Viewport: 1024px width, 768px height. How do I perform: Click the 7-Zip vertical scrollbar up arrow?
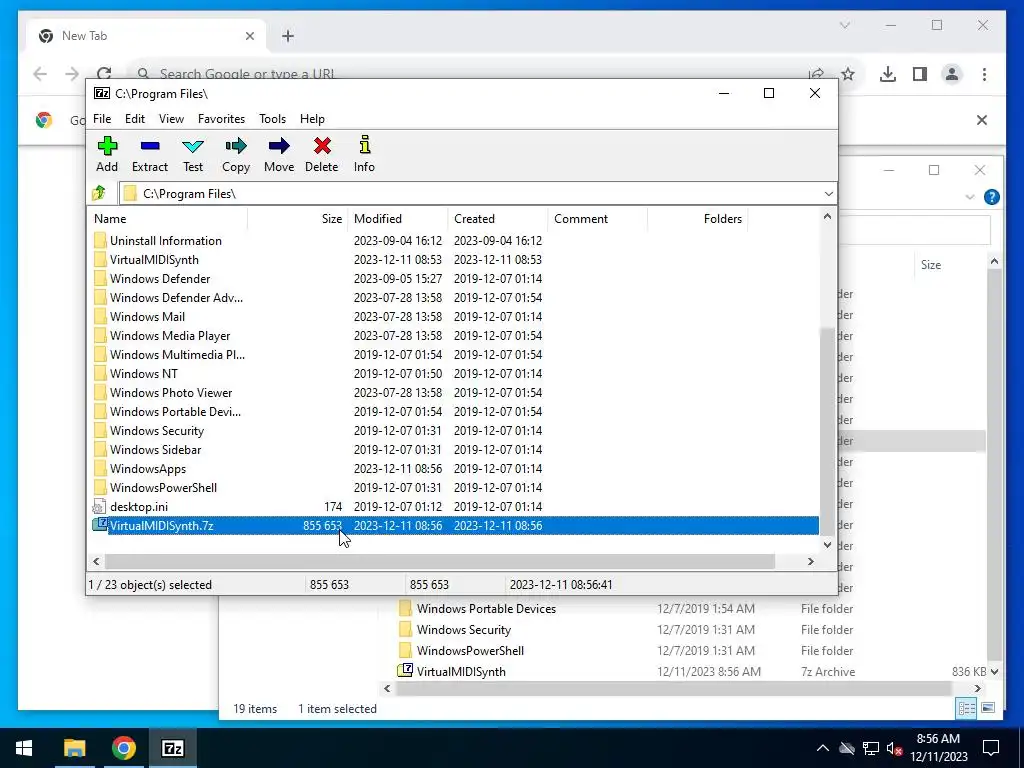827,217
